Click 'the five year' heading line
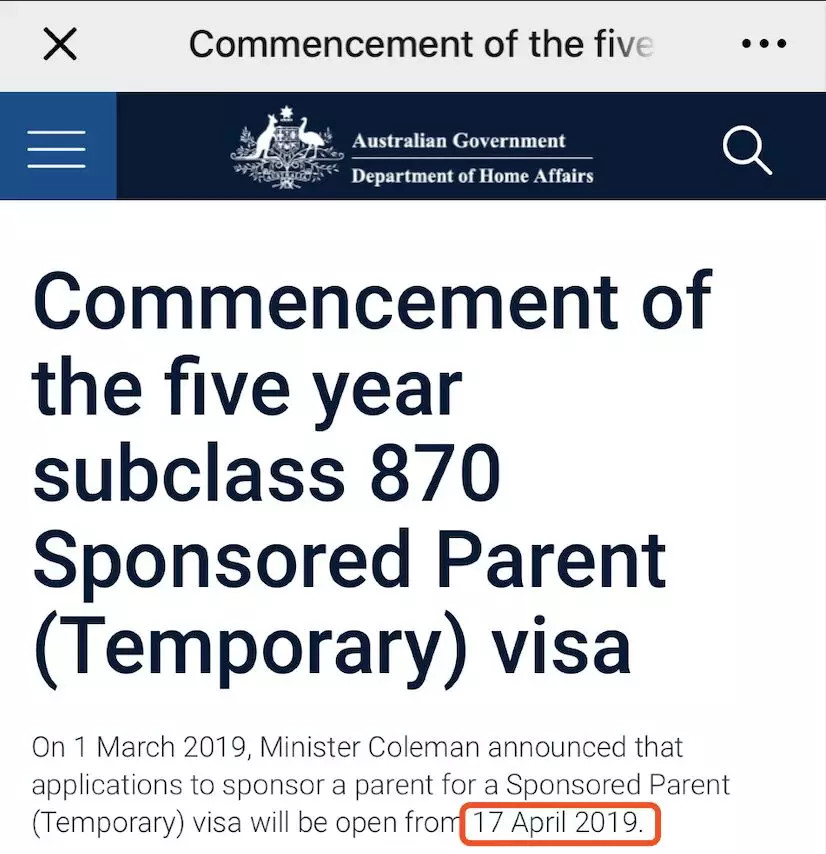 click(x=248, y=386)
